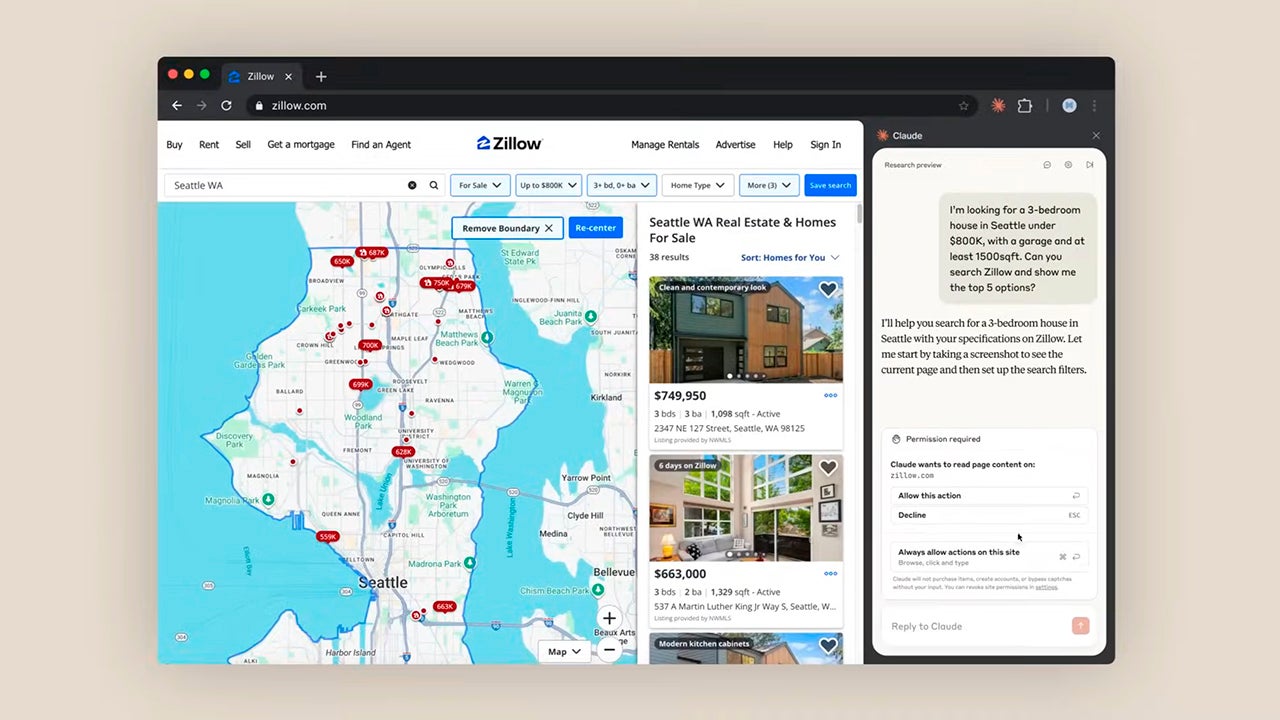The width and height of the screenshot is (1280, 720).
Task: Allow this action for Claude
Action: (x=988, y=496)
